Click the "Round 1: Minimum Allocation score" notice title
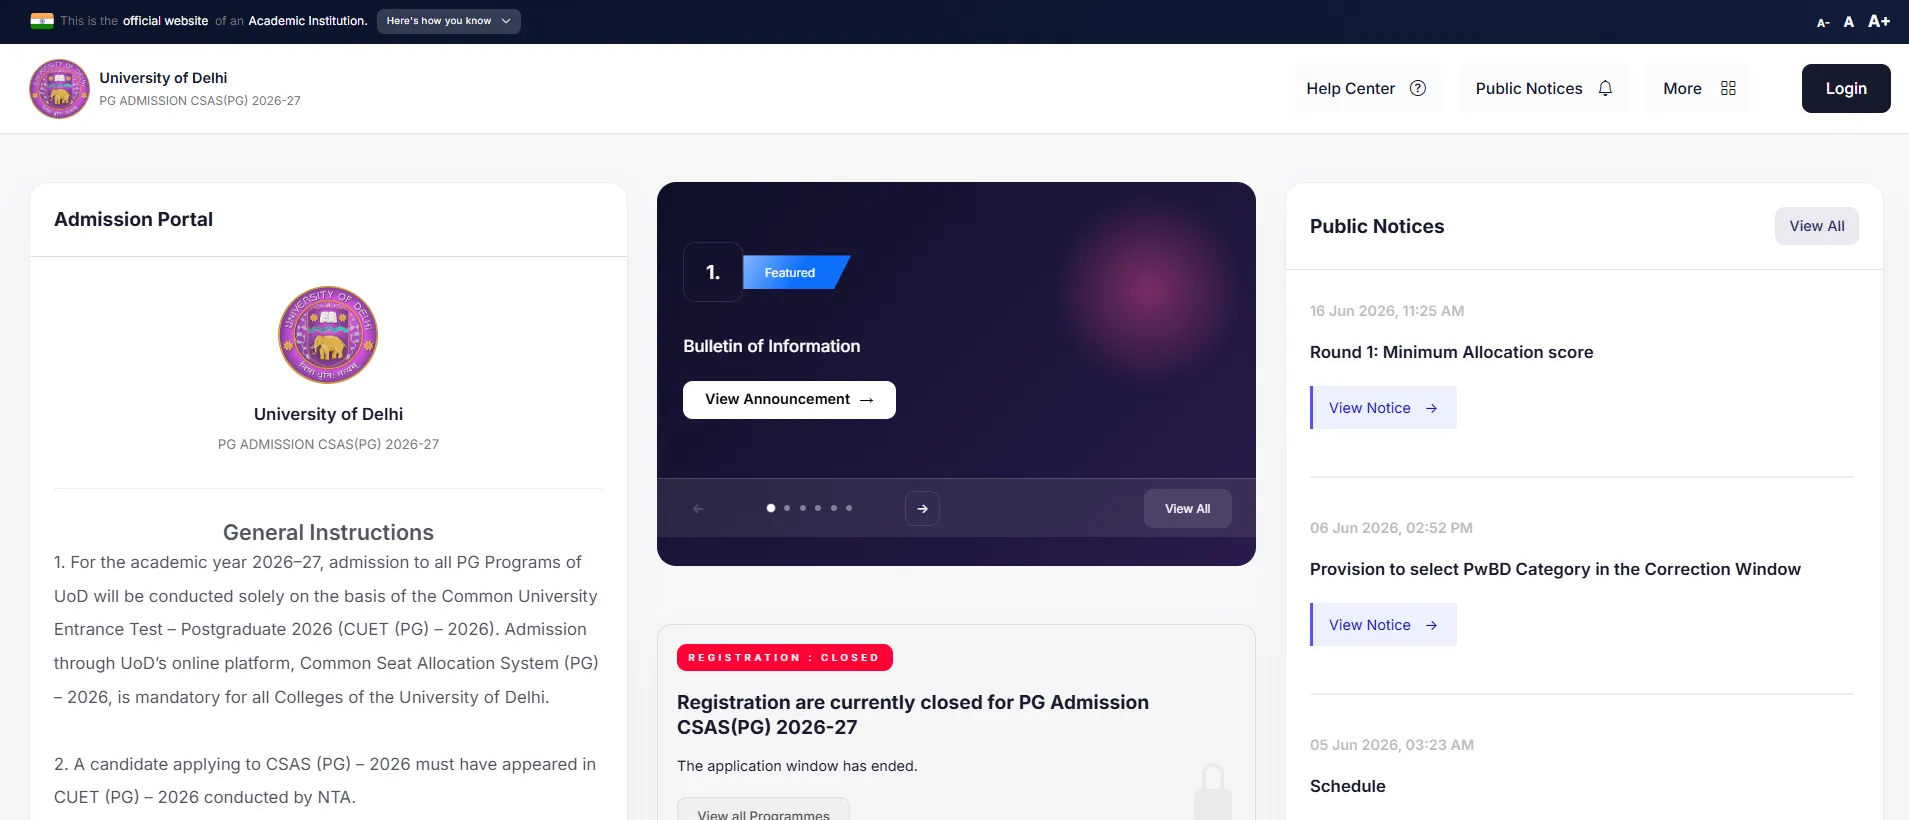This screenshot has width=1909, height=820. 1451,352
